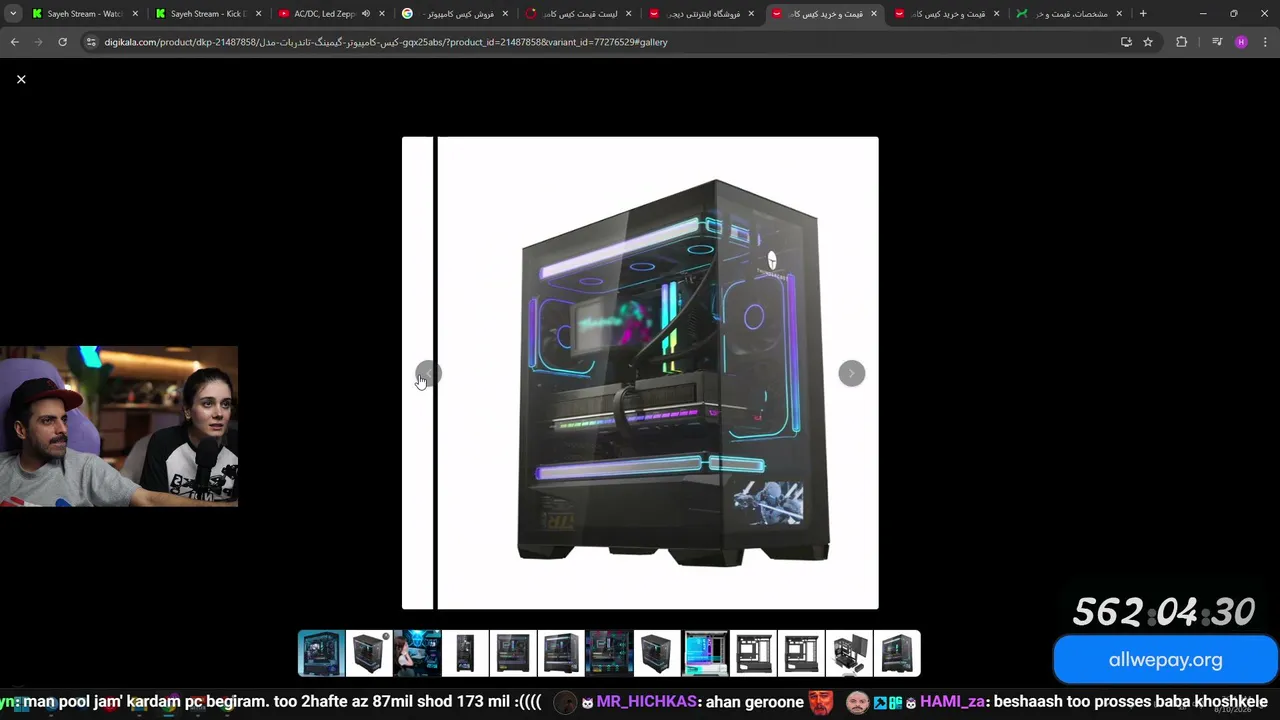The height and width of the screenshot is (720, 1280).
Task: Open the narrow front-view case thumbnail
Action: point(465,654)
